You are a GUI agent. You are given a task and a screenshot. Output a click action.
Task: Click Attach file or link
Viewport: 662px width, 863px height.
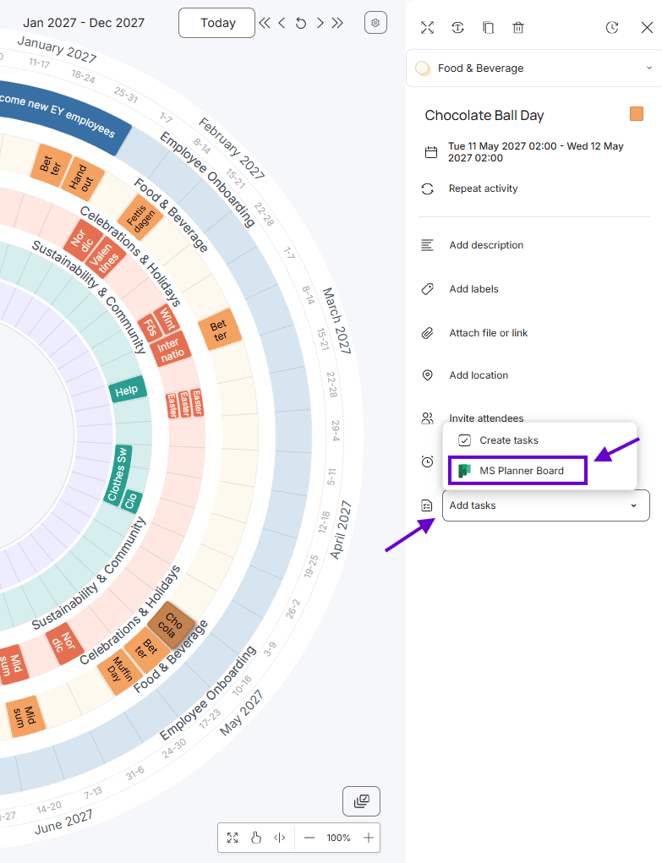[488, 333]
